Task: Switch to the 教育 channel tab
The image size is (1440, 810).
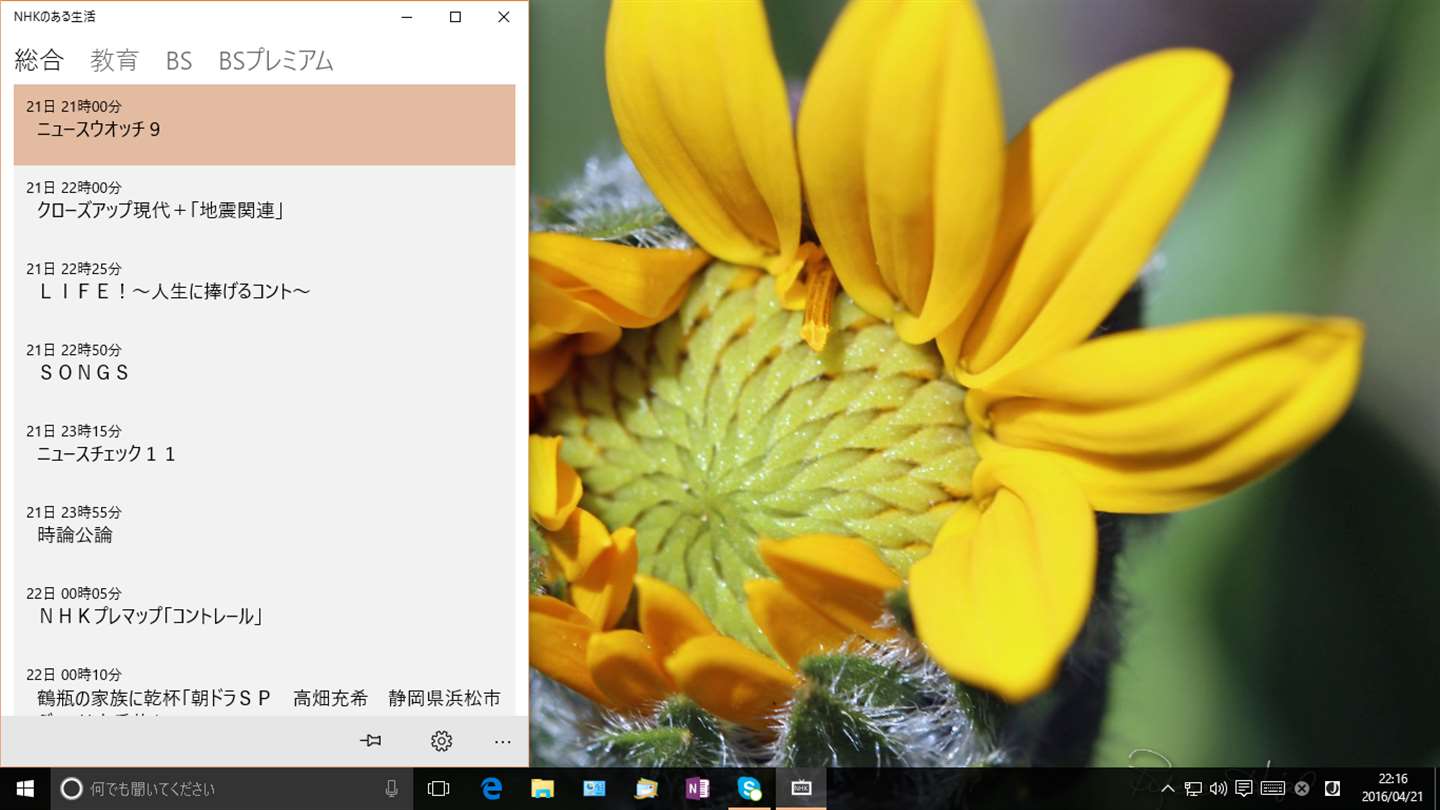Action: 114,61
